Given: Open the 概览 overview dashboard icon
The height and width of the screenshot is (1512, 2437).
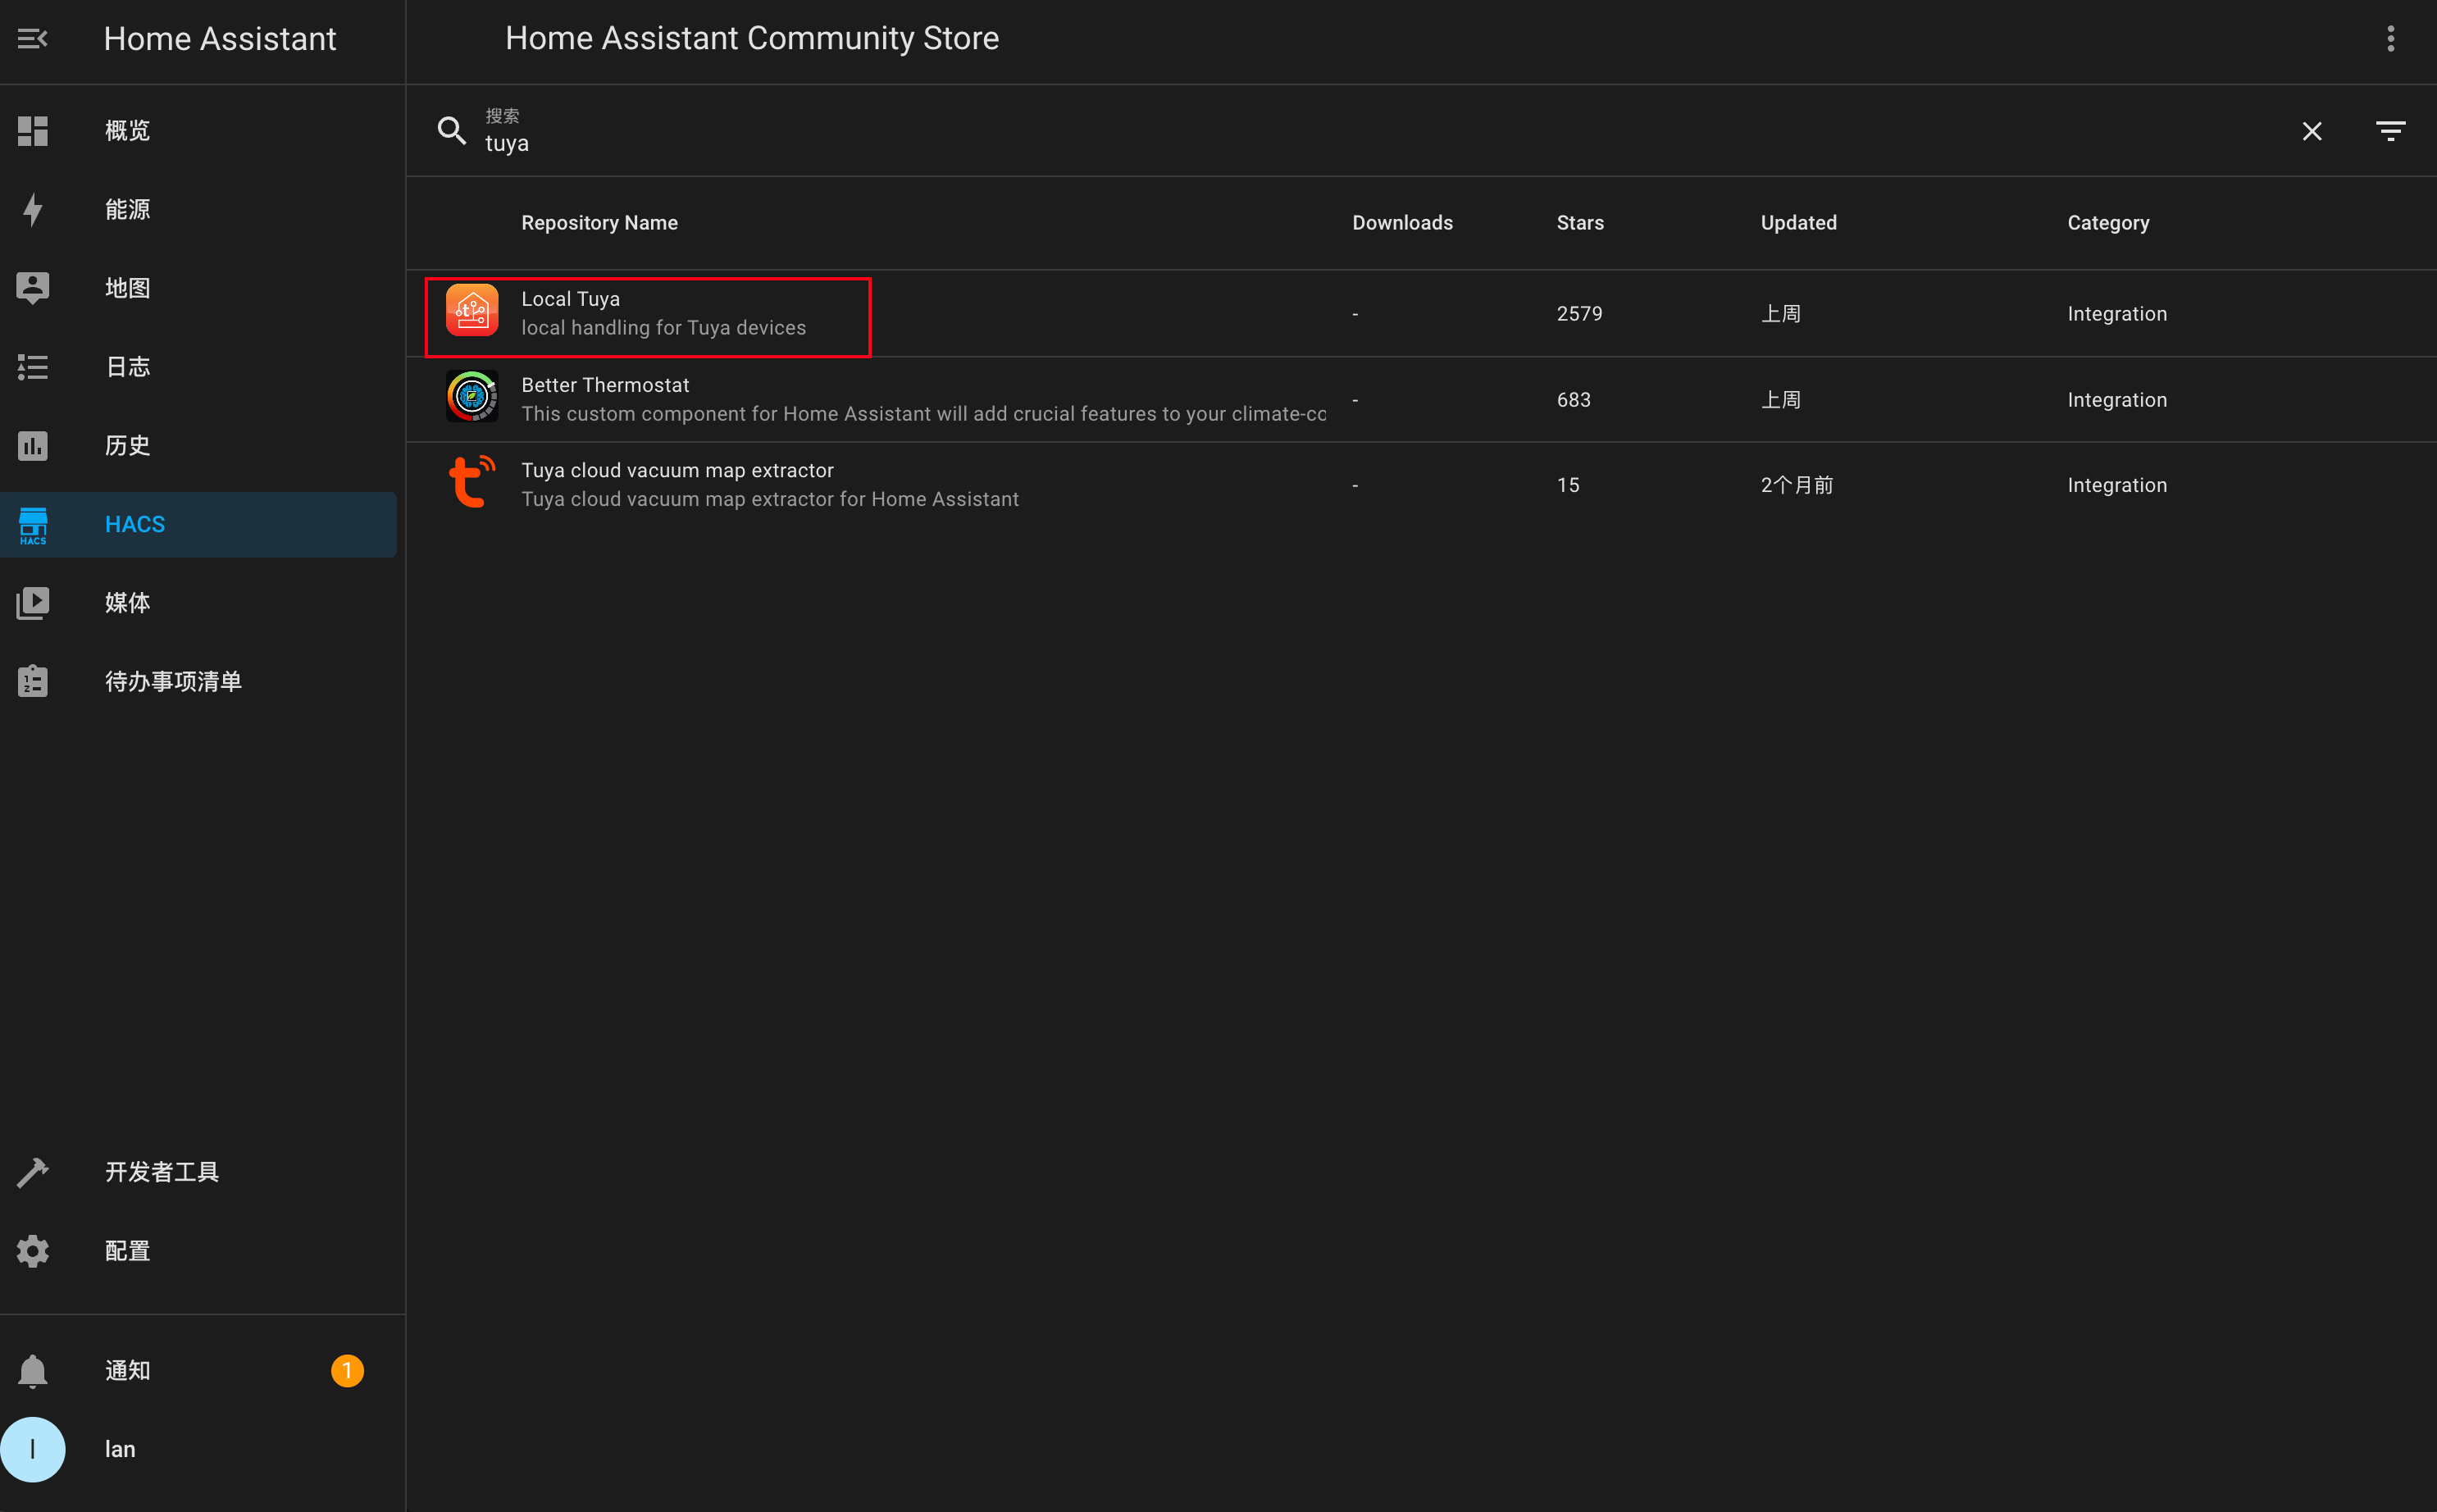Looking at the screenshot, I should (x=33, y=131).
